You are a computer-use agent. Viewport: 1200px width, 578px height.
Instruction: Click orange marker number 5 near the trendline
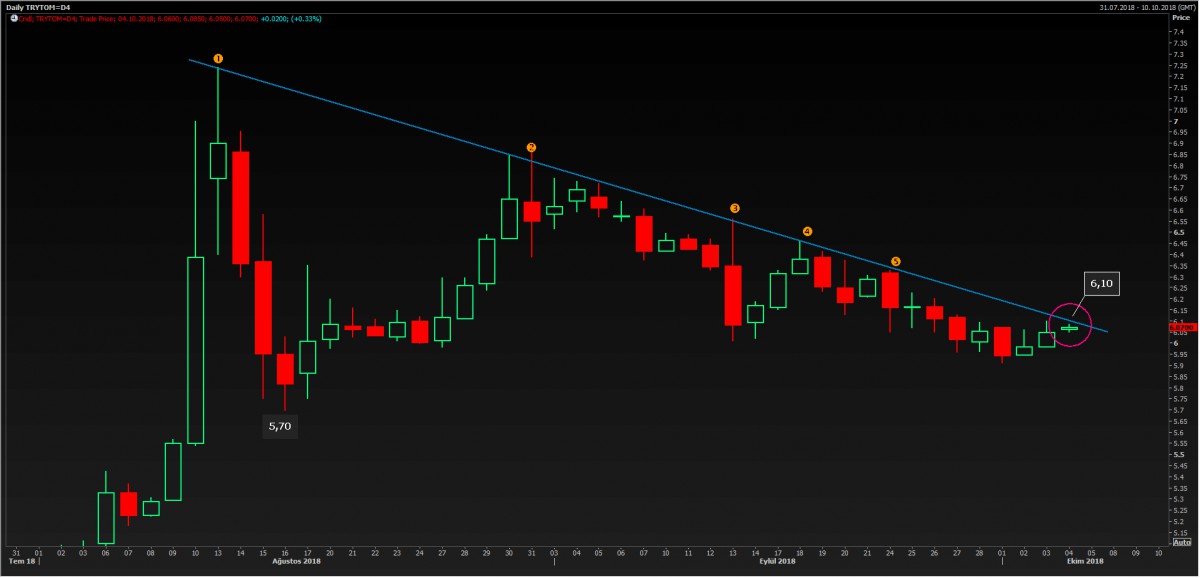895,261
